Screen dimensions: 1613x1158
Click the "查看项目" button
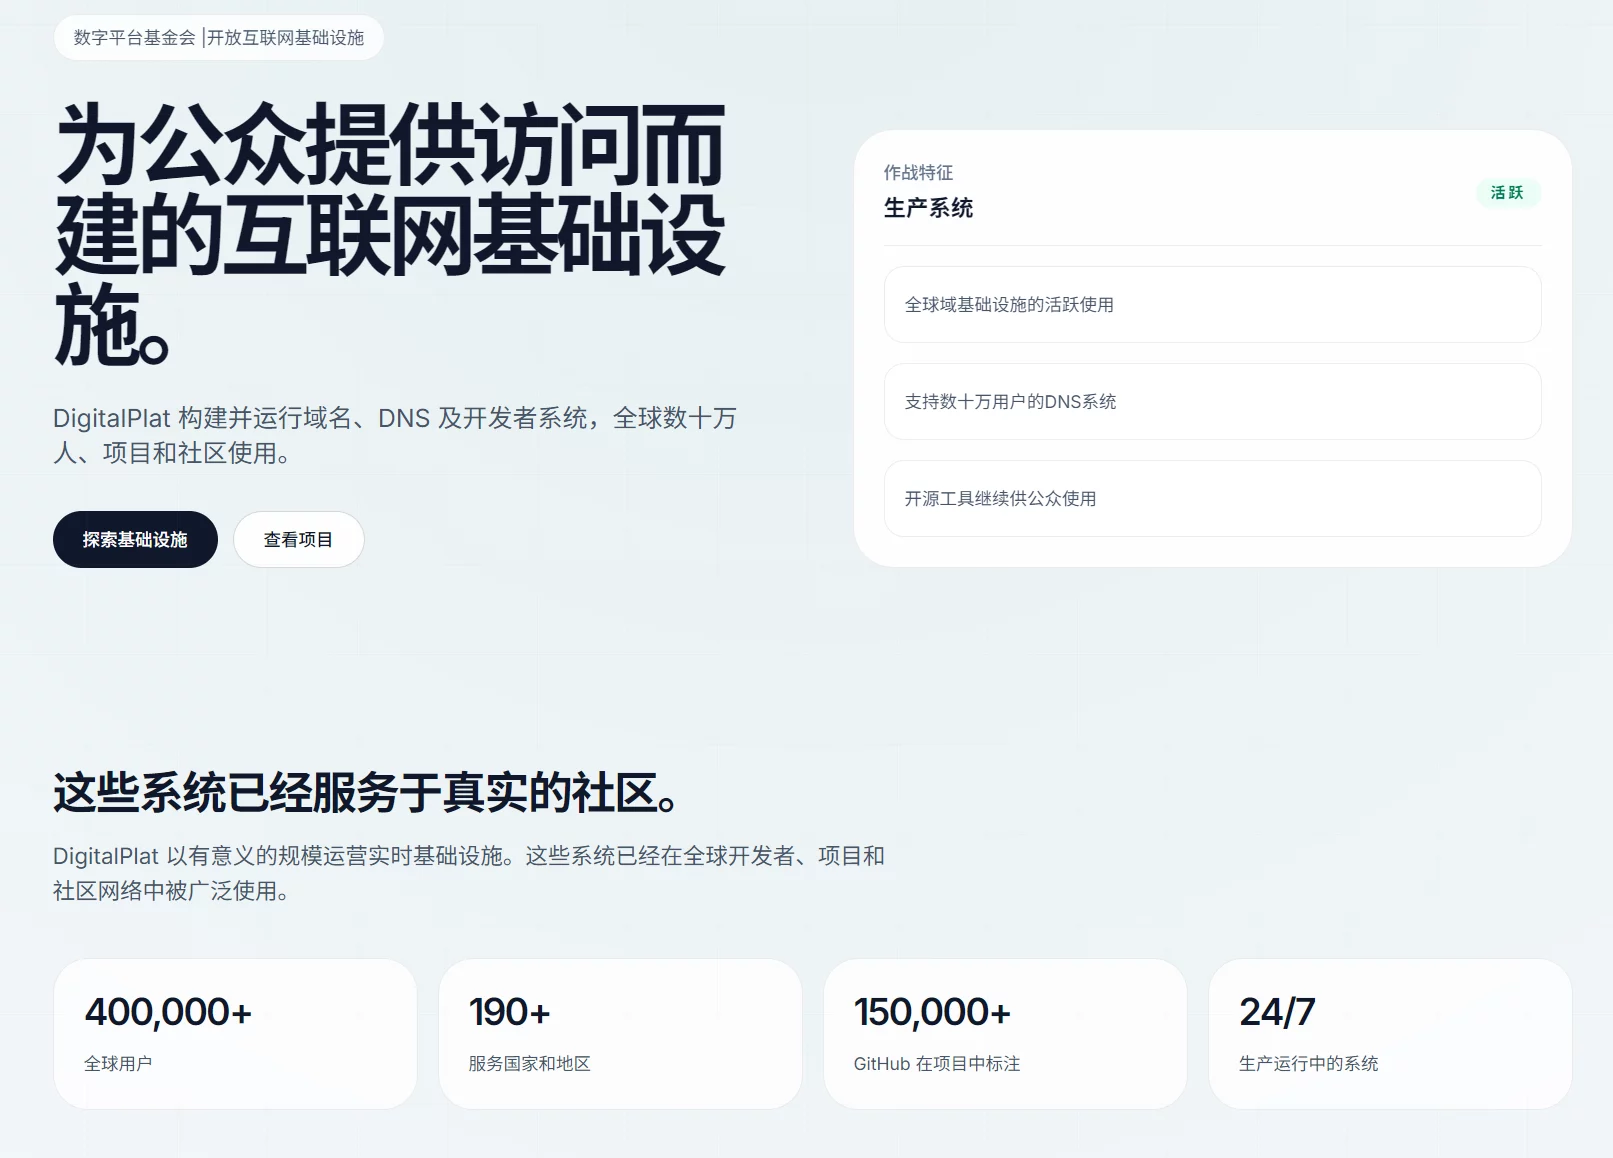tap(297, 539)
